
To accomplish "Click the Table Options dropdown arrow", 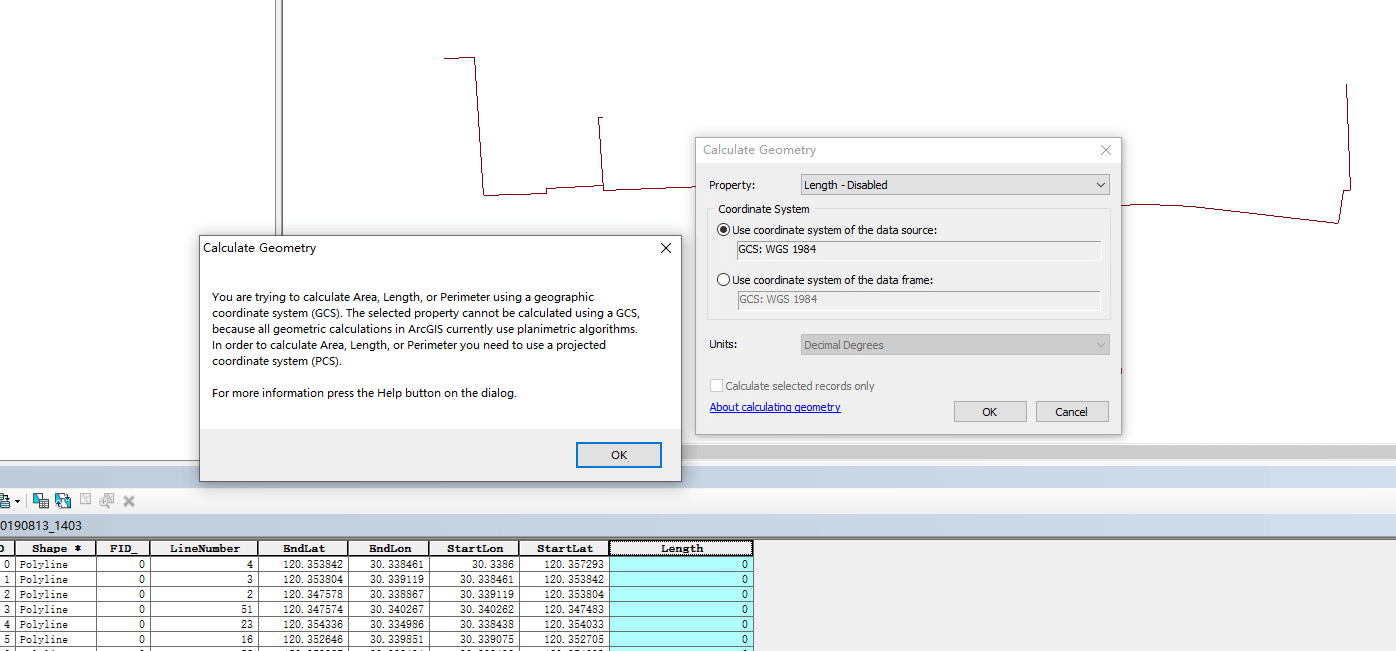I will tap(18, 501).
